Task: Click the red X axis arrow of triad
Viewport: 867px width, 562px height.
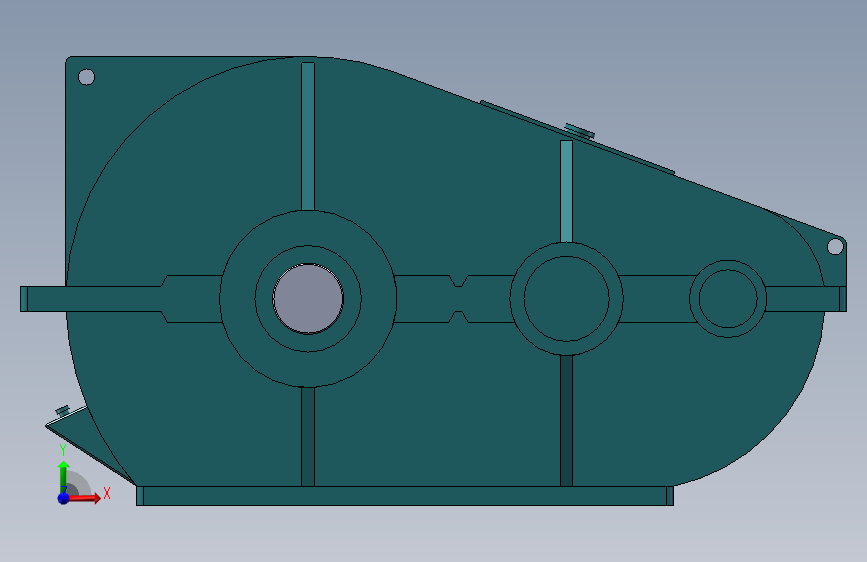Action: click(x=84, y=498)
